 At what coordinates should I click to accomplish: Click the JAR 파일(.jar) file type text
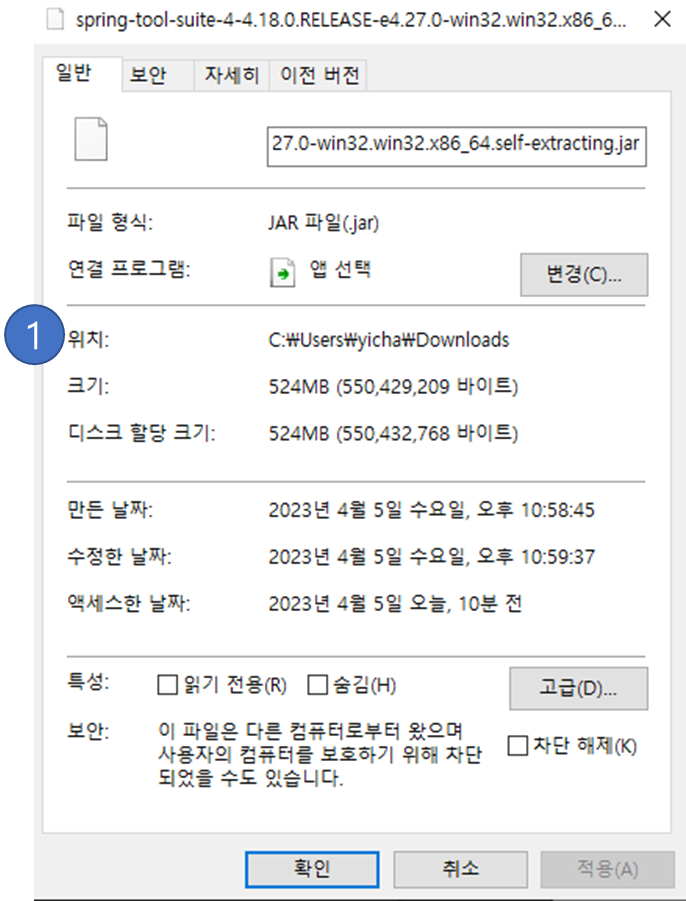[324, 222]
